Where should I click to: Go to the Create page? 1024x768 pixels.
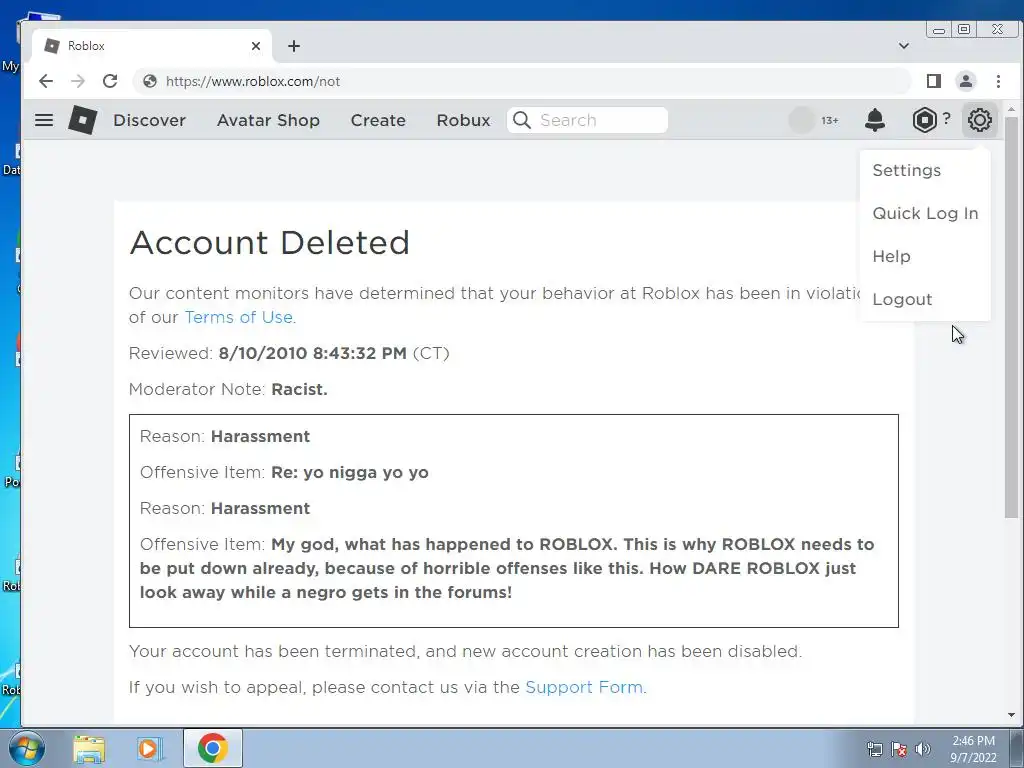[378, 120]
